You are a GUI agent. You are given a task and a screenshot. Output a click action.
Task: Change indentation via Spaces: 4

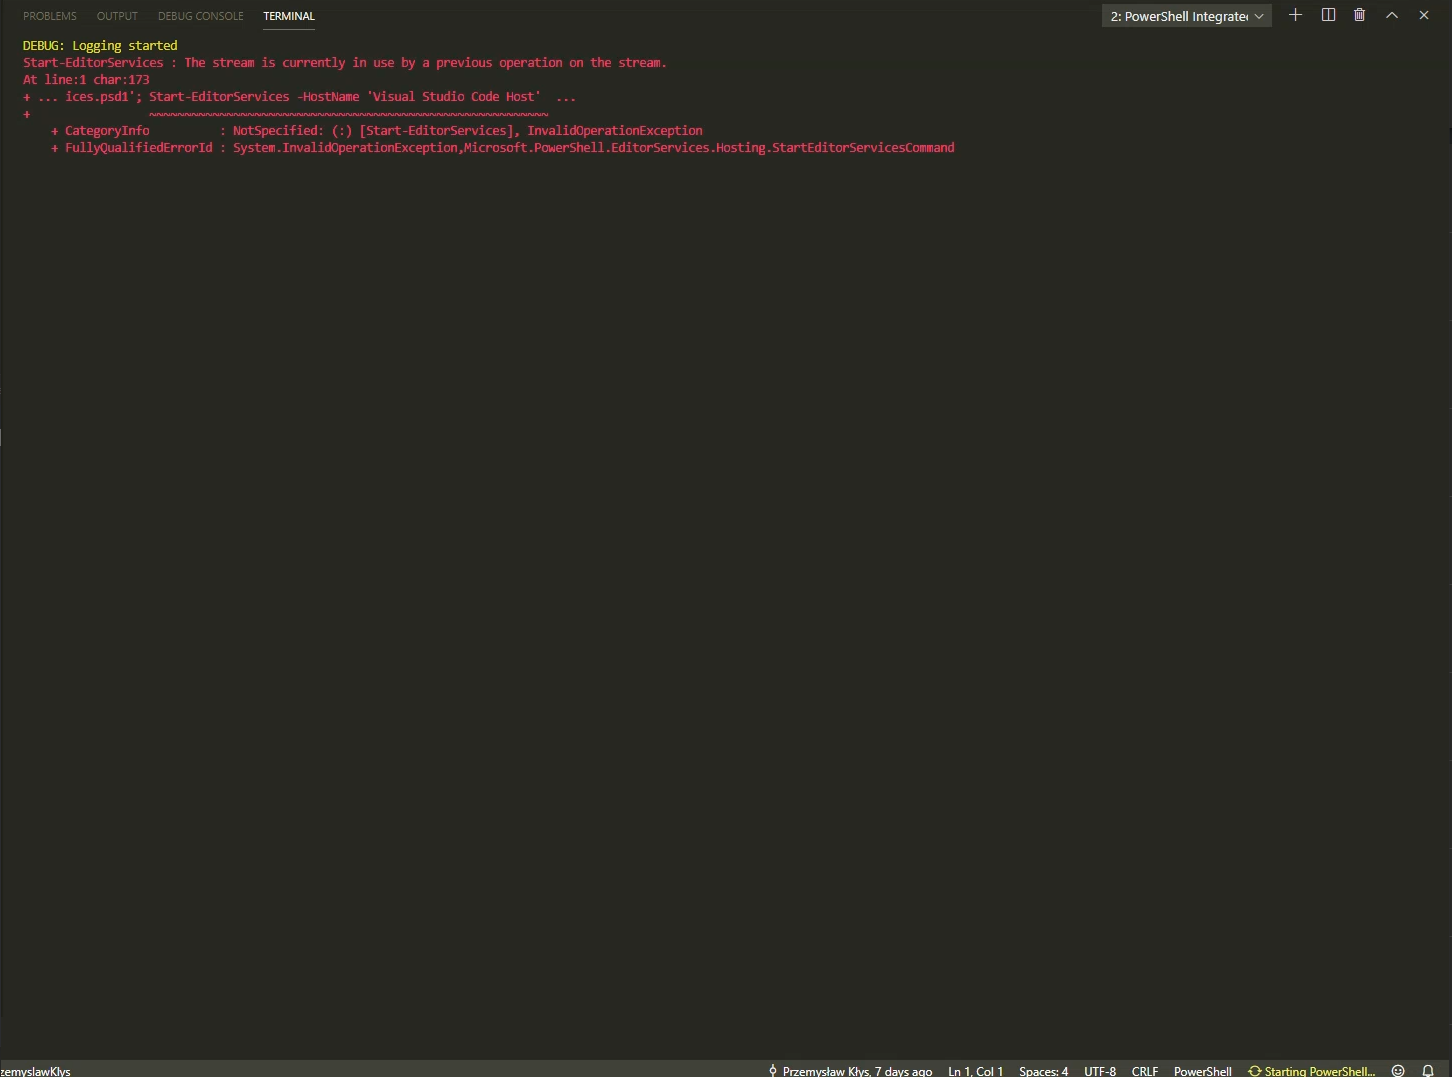(x=1043, y=1070)
